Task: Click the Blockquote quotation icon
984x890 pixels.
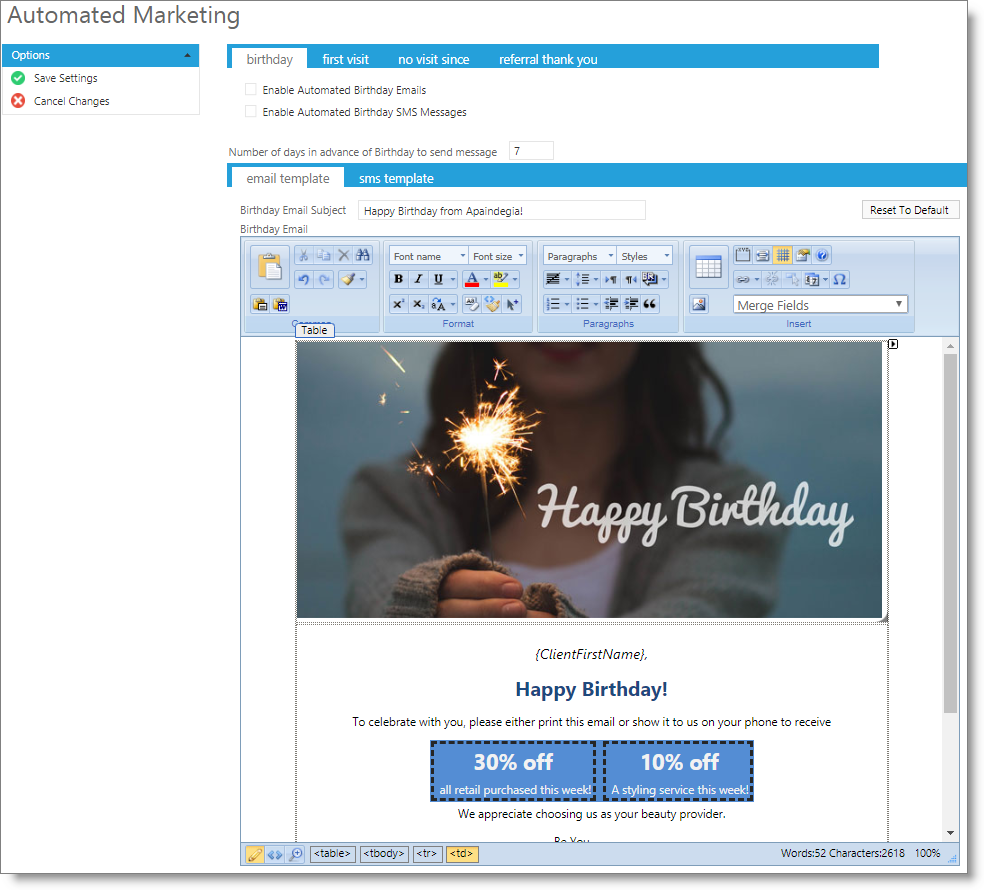Action: [x=650, y=304]
